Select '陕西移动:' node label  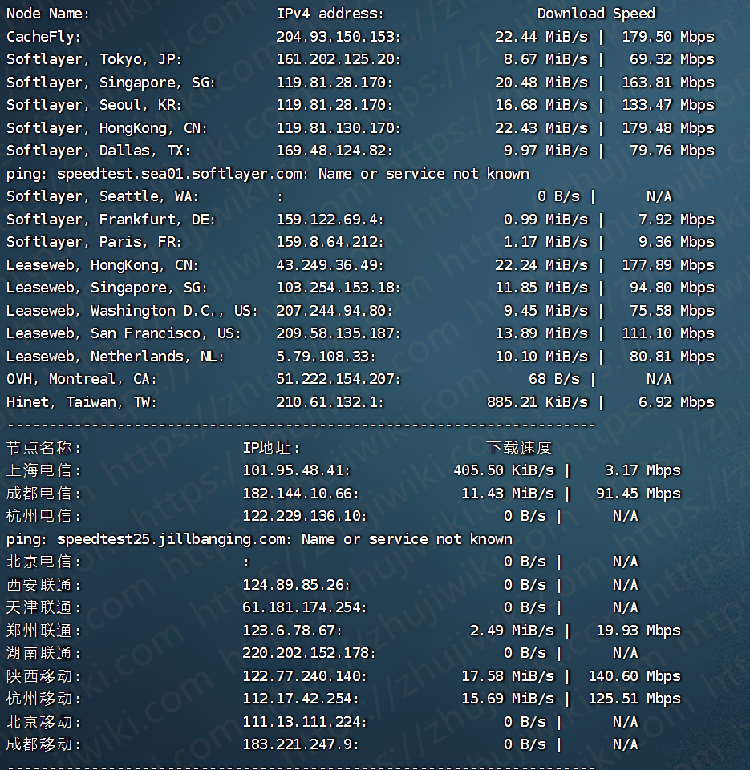coord(43,676)
